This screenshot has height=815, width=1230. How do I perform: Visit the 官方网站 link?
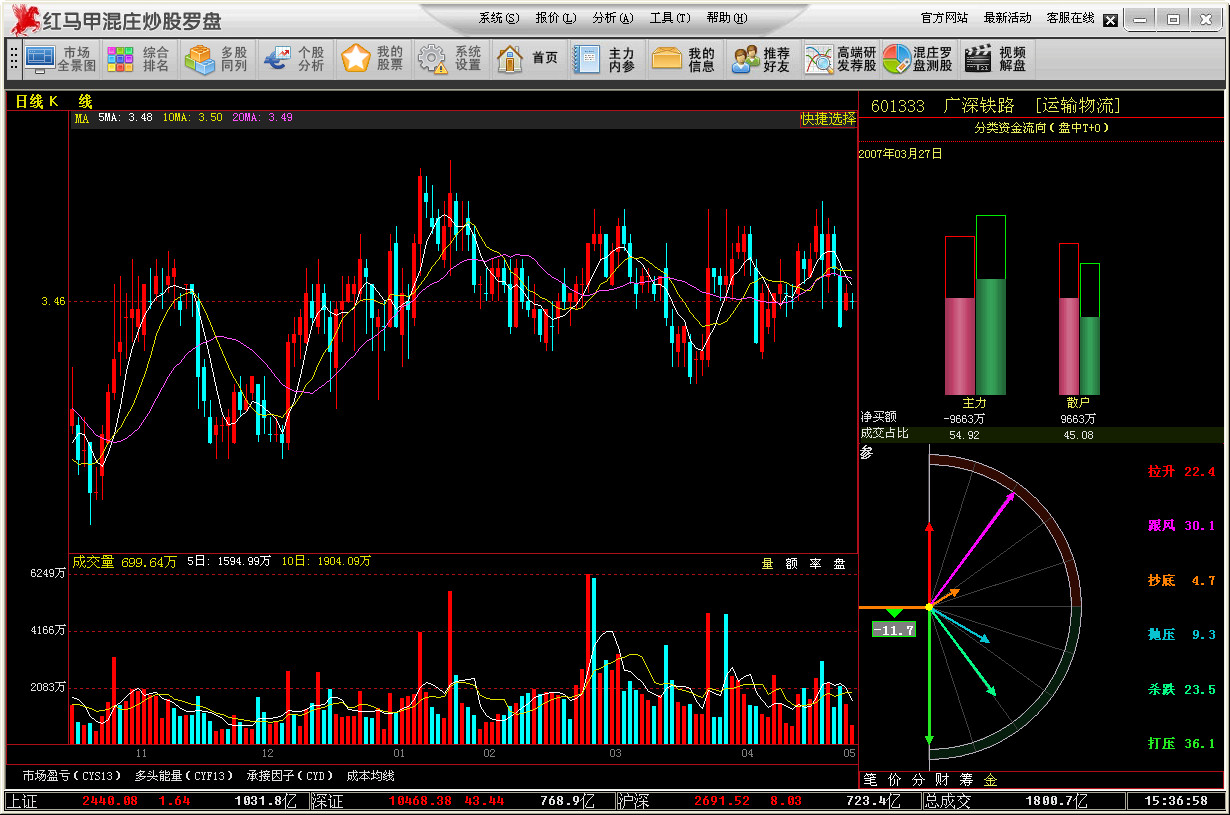944,18
